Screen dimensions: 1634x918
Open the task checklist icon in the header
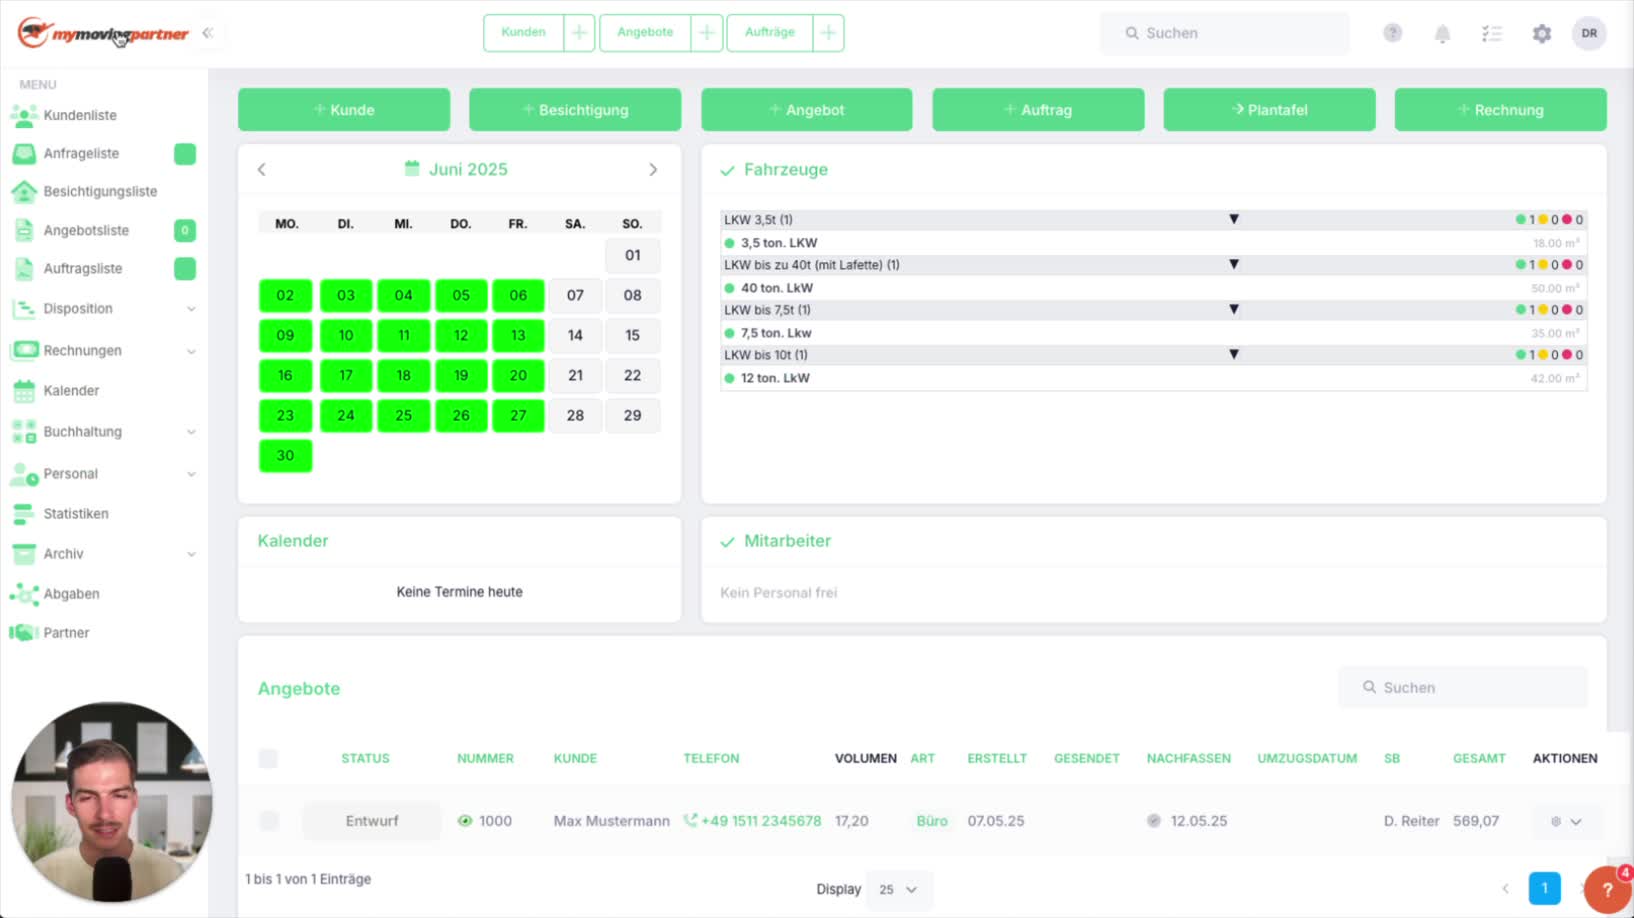[x=1492, y=33]
